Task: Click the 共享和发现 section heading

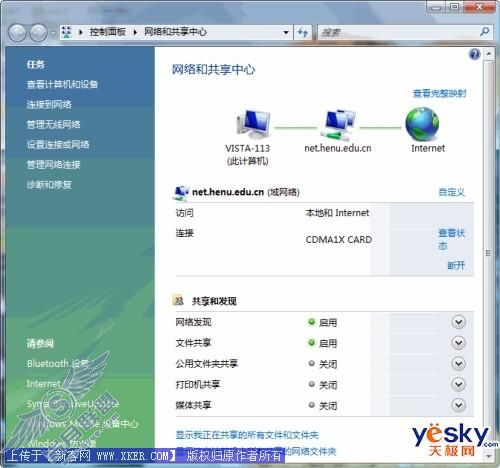Action: click(x=214, y=301)
